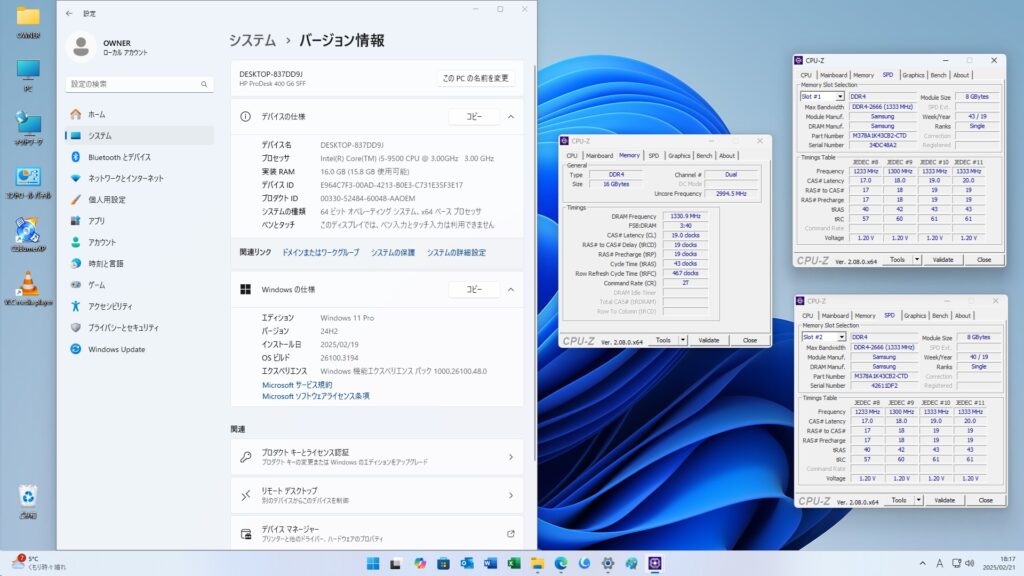This screenshot has width=1024, height=576.
Task: Click the Bluetooth とデバイス sidebar icon
Action: click(75, 157)
